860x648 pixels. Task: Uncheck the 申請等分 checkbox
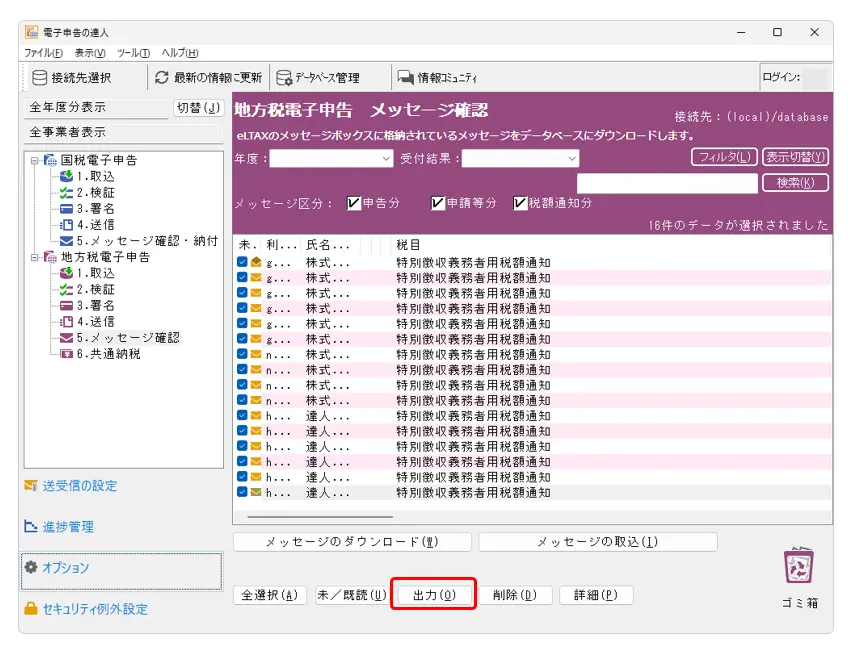pyautogui.click(x=437, y=203)
